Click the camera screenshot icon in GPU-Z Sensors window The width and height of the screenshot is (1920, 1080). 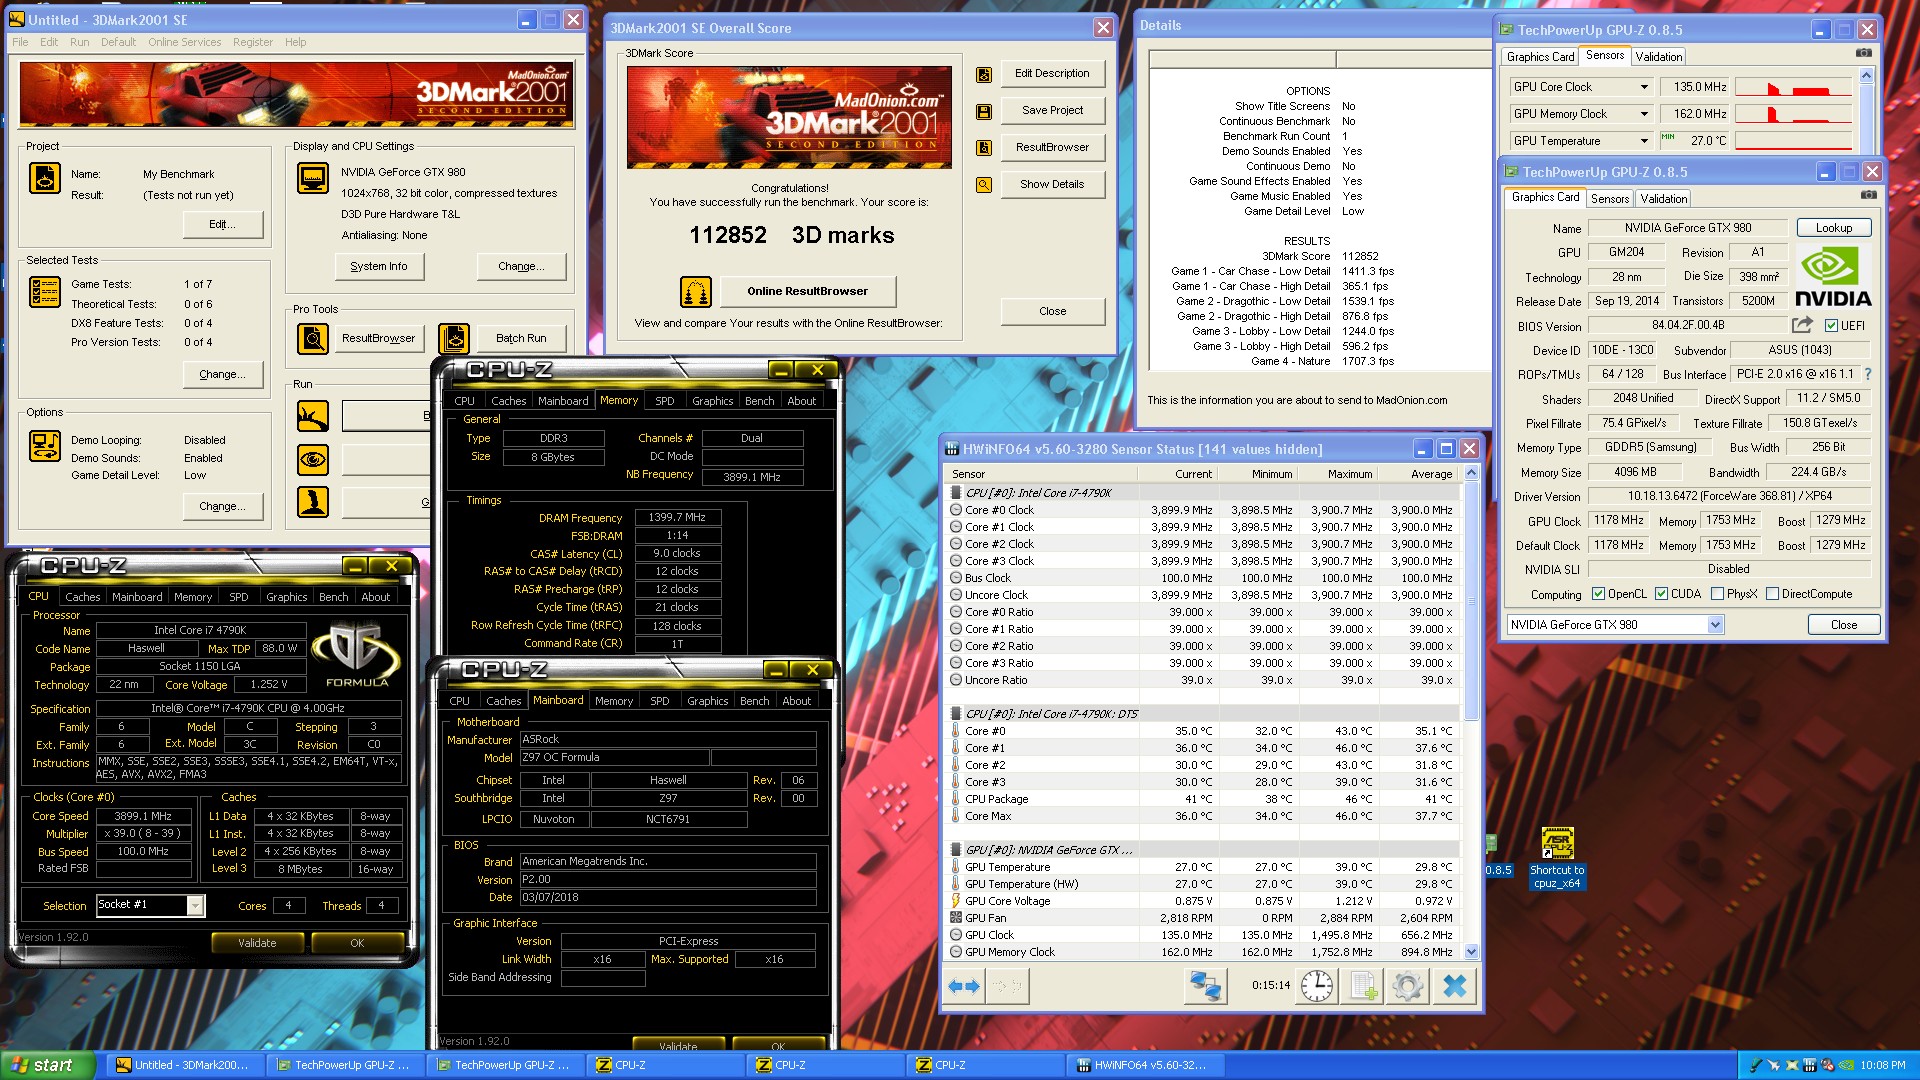point(1864,53)
